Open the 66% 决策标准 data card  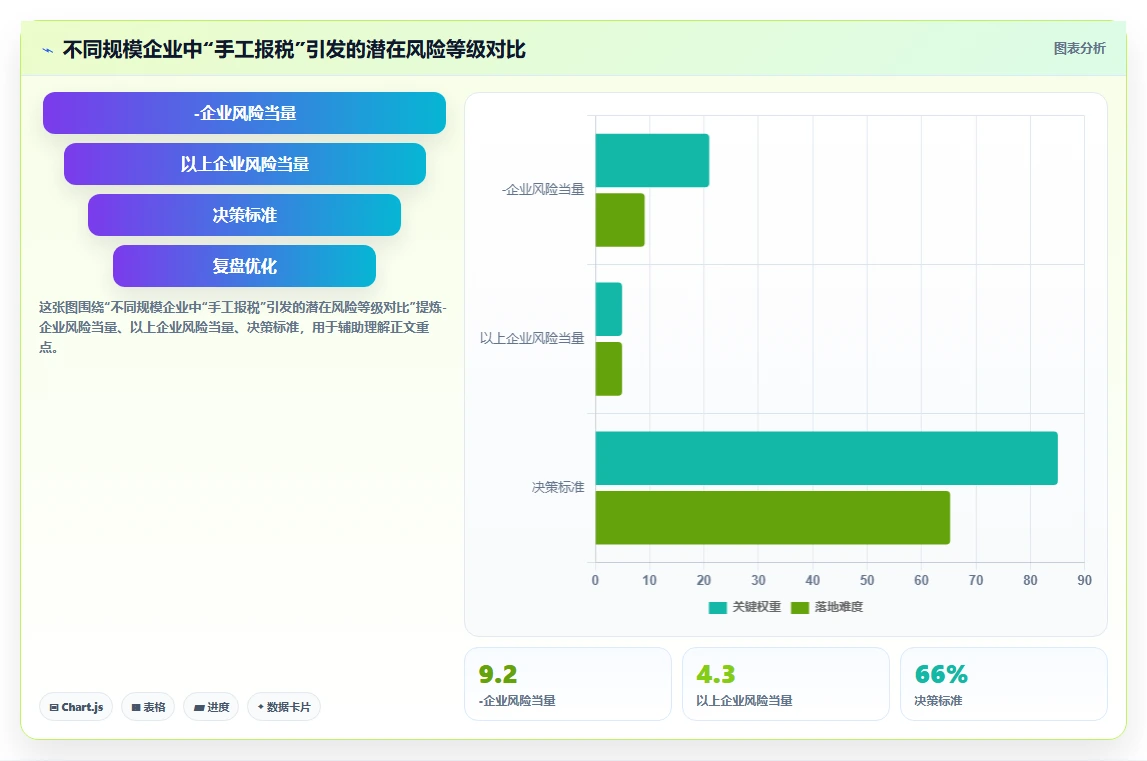click(x=1004, y=684)
